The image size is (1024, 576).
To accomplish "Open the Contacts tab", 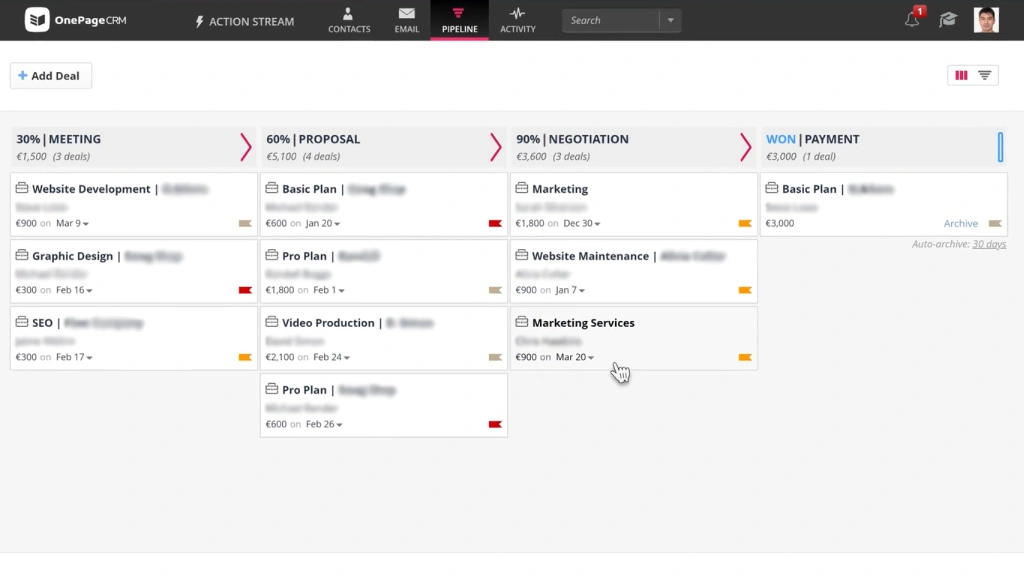I will [349, 20].
